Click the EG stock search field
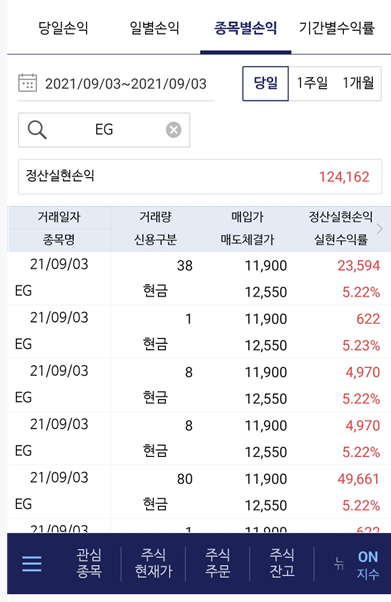This screenshot has height=602, width=391. pos(104,130)
